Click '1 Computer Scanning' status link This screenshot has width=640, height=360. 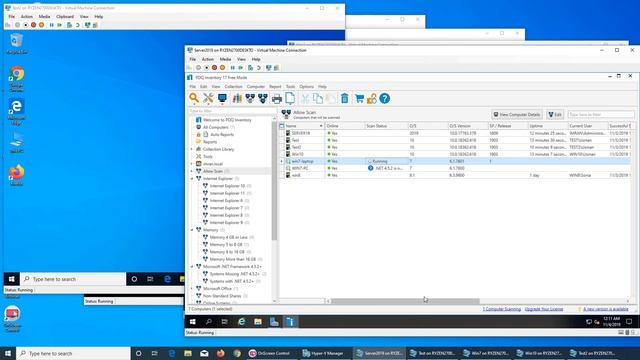502,309
